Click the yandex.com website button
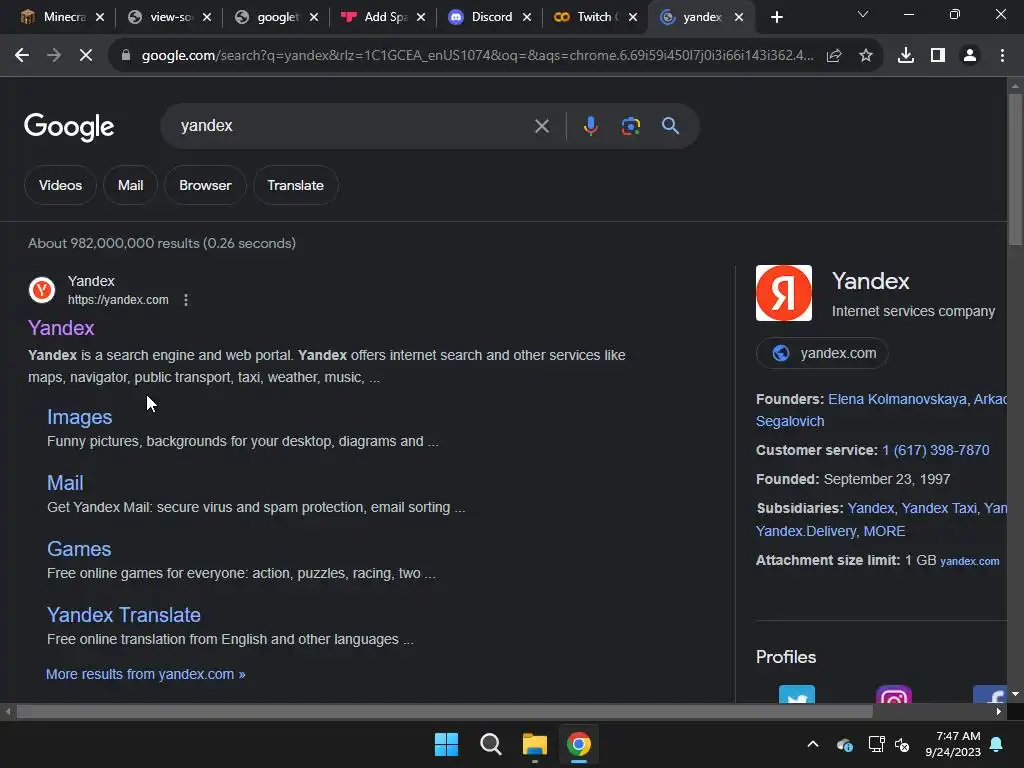Screen dimensions: 1024x768 point(822,353)
